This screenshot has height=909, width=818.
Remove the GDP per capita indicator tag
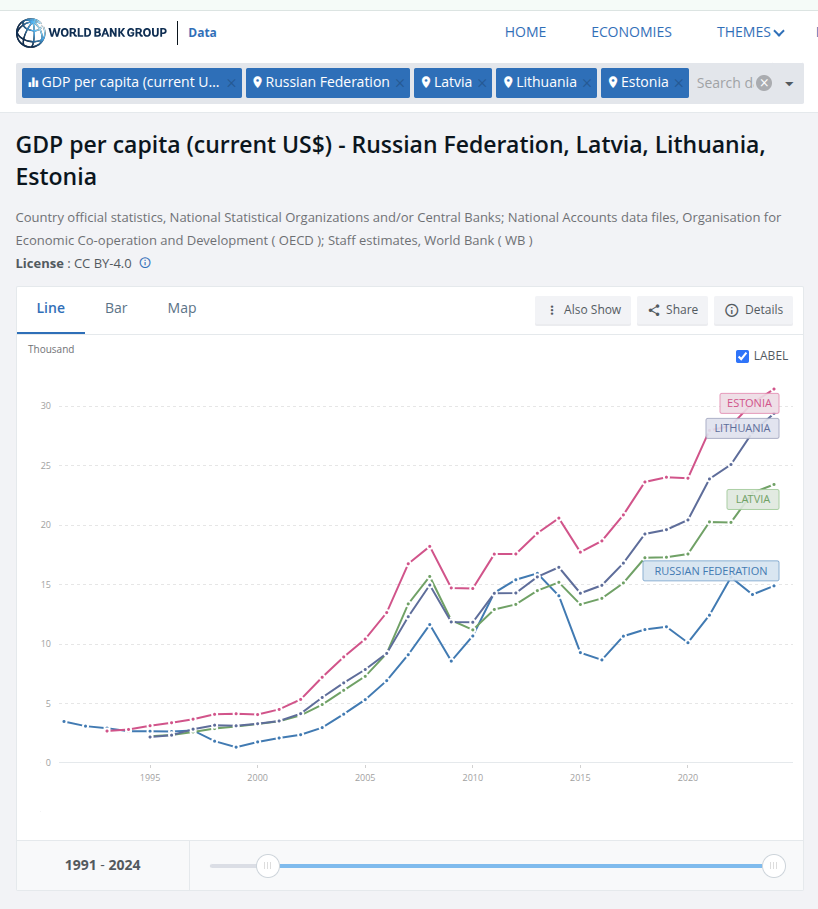tap(231, 83)
